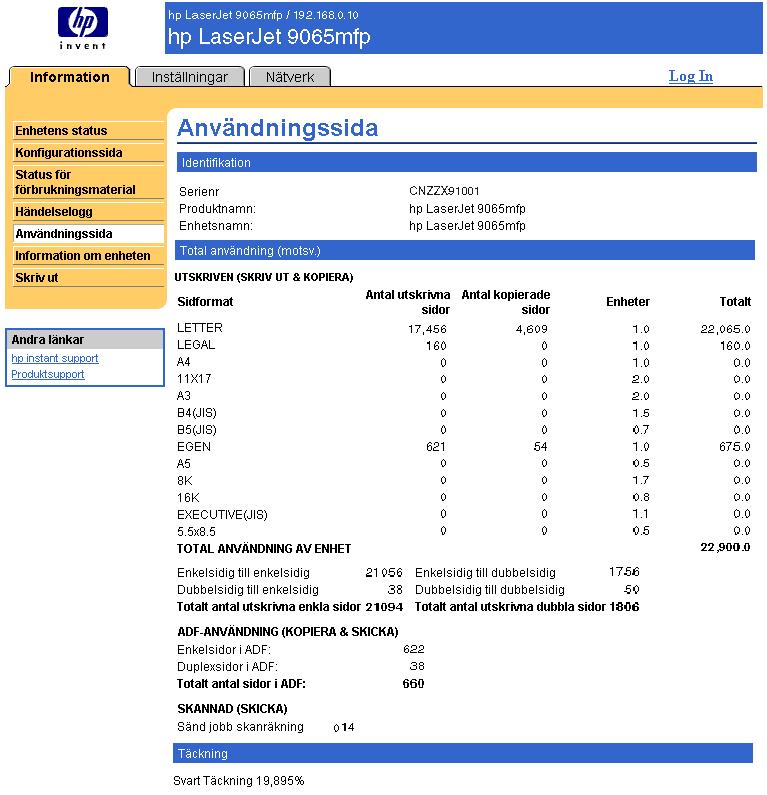Image resolution: width=767 pixels, height=795 pixels.
Task: Click EGEN total value 675.0
Action: click(735, 447)
